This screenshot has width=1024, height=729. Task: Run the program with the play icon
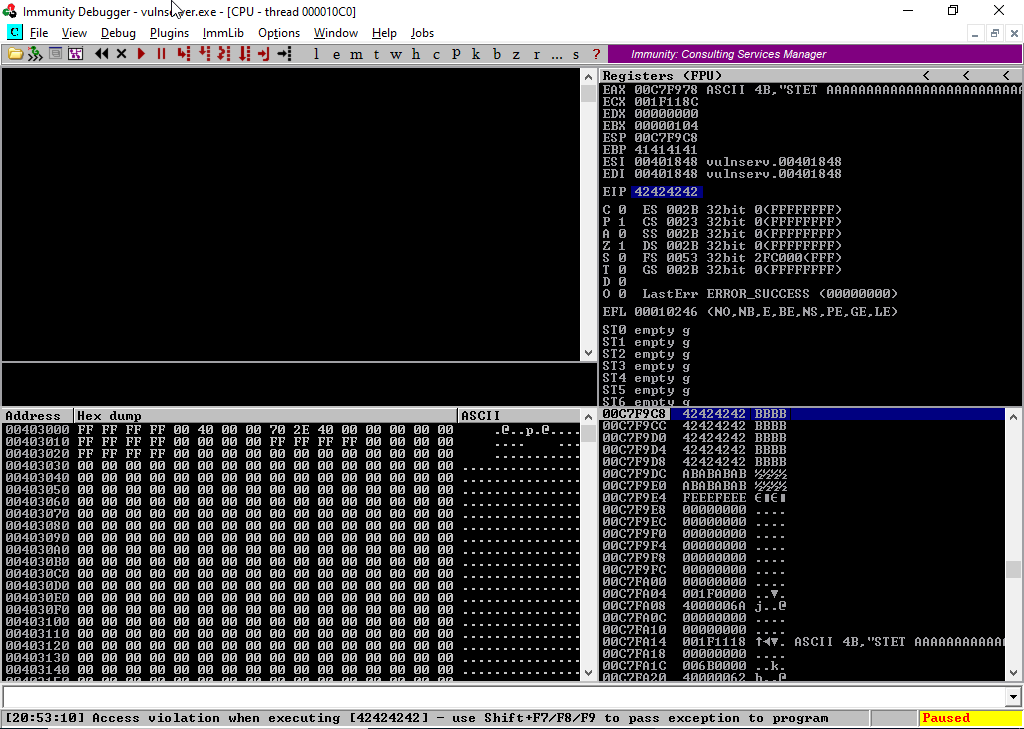141,54
